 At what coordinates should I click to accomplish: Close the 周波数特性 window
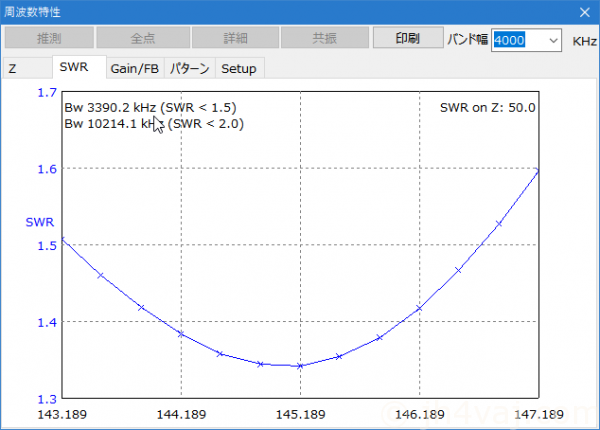click(x=584, y=12)
